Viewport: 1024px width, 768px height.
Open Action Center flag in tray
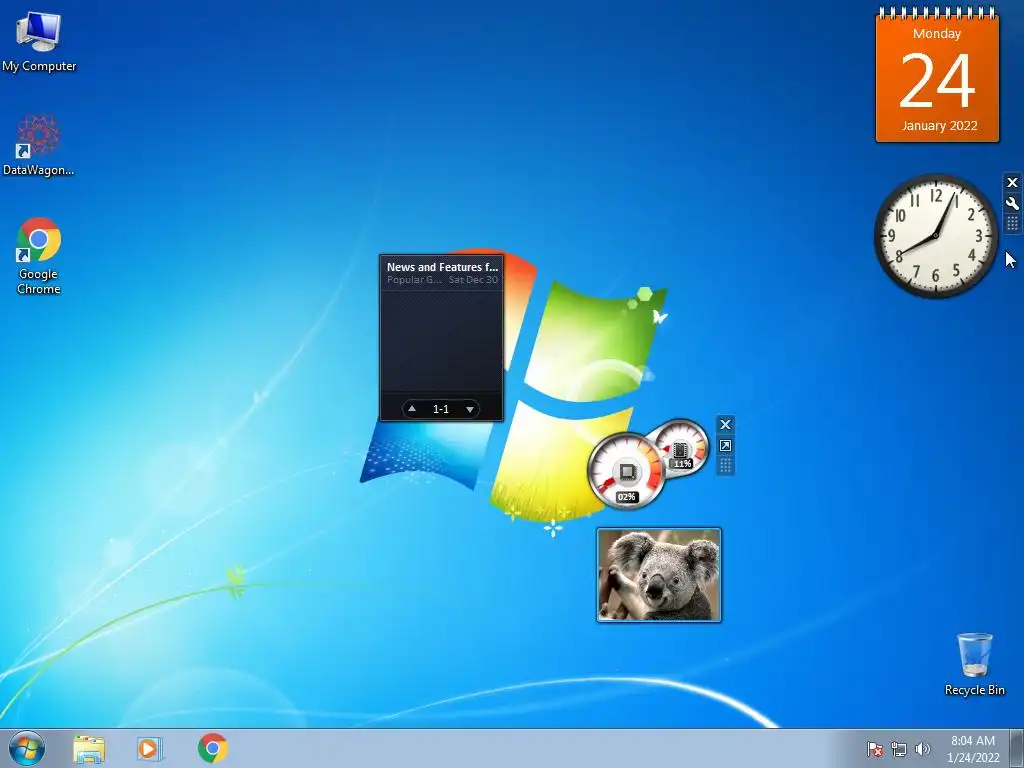[x=874, y=749]
